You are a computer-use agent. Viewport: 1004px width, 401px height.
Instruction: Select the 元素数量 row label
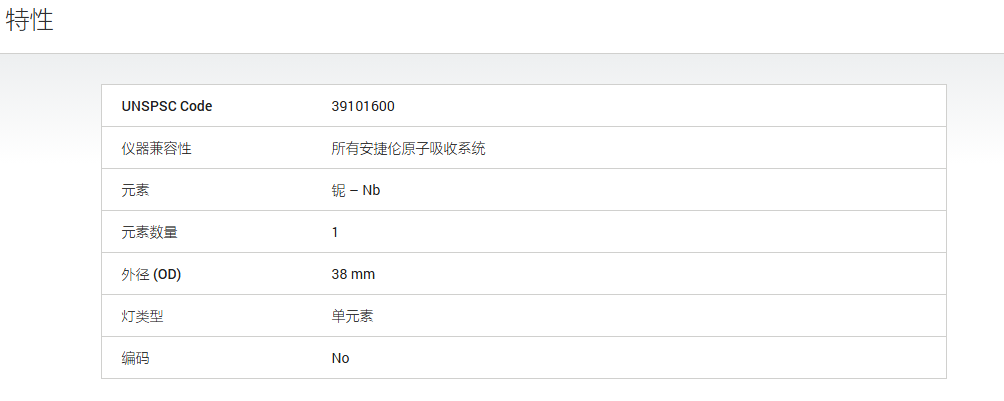pyautogui.click(x=149, y=233)
